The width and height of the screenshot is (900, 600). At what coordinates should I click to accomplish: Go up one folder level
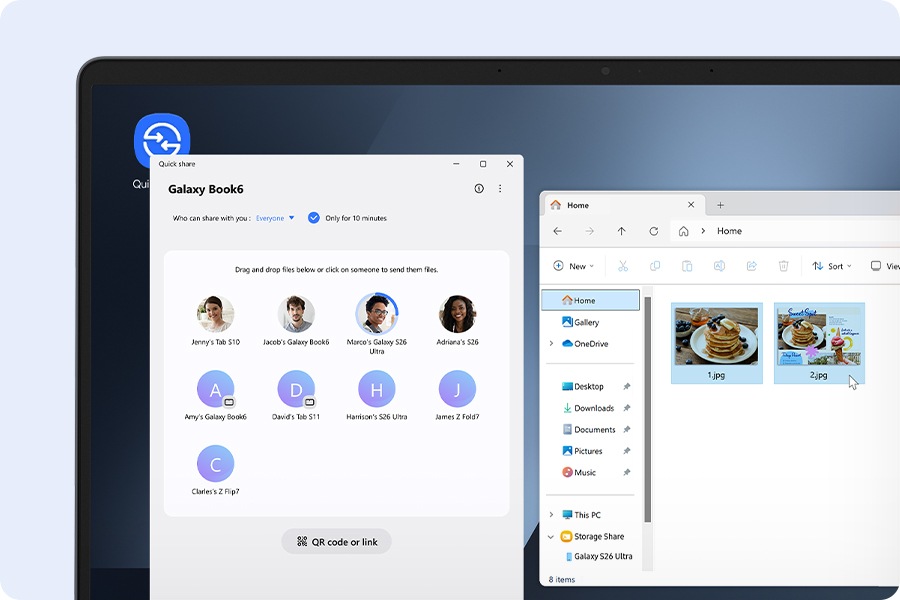(x=622, y=231)
